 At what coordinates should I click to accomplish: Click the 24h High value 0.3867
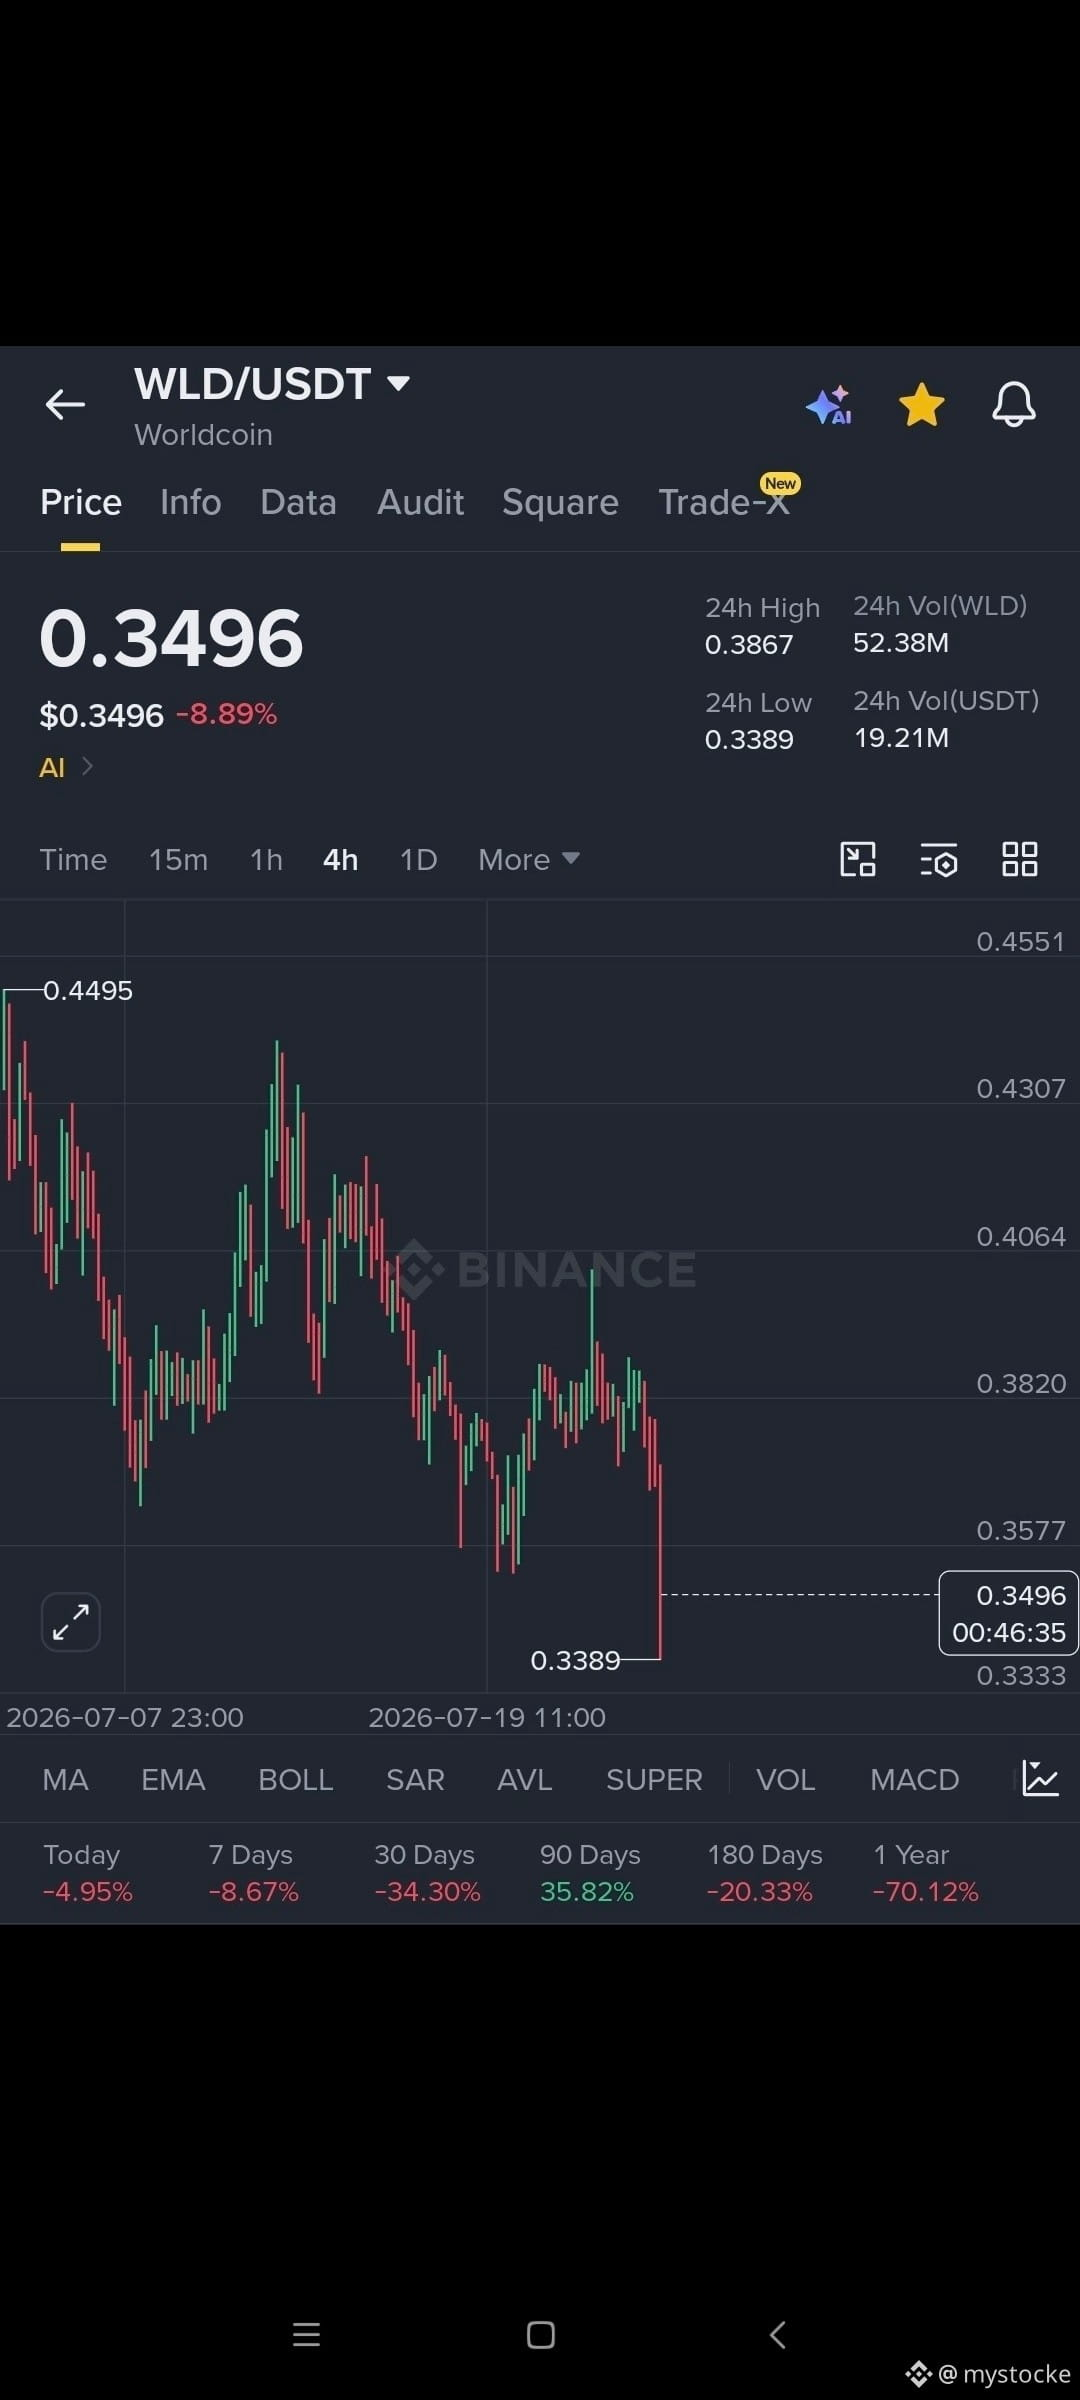tap(748, 644)
